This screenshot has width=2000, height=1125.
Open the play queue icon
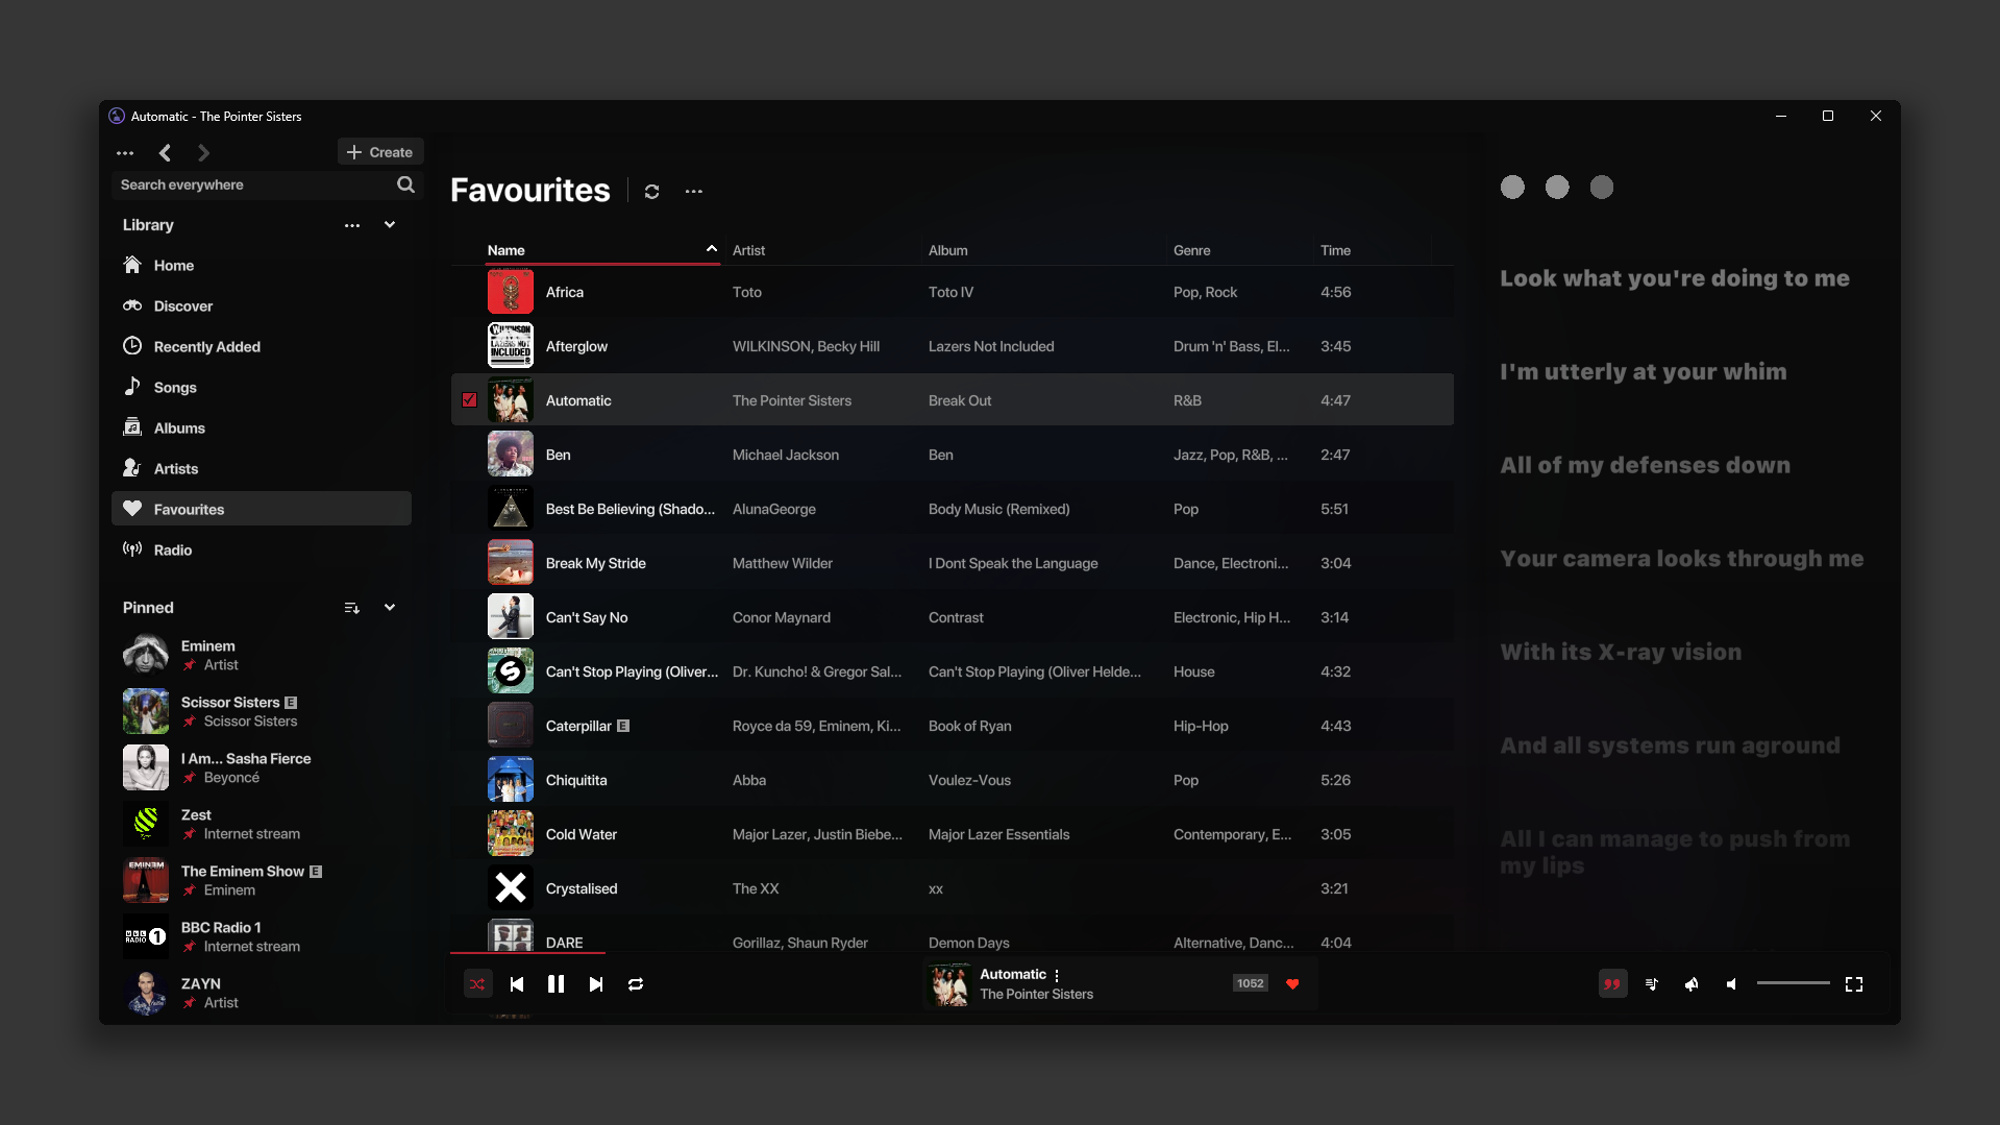pos(1652,984)
